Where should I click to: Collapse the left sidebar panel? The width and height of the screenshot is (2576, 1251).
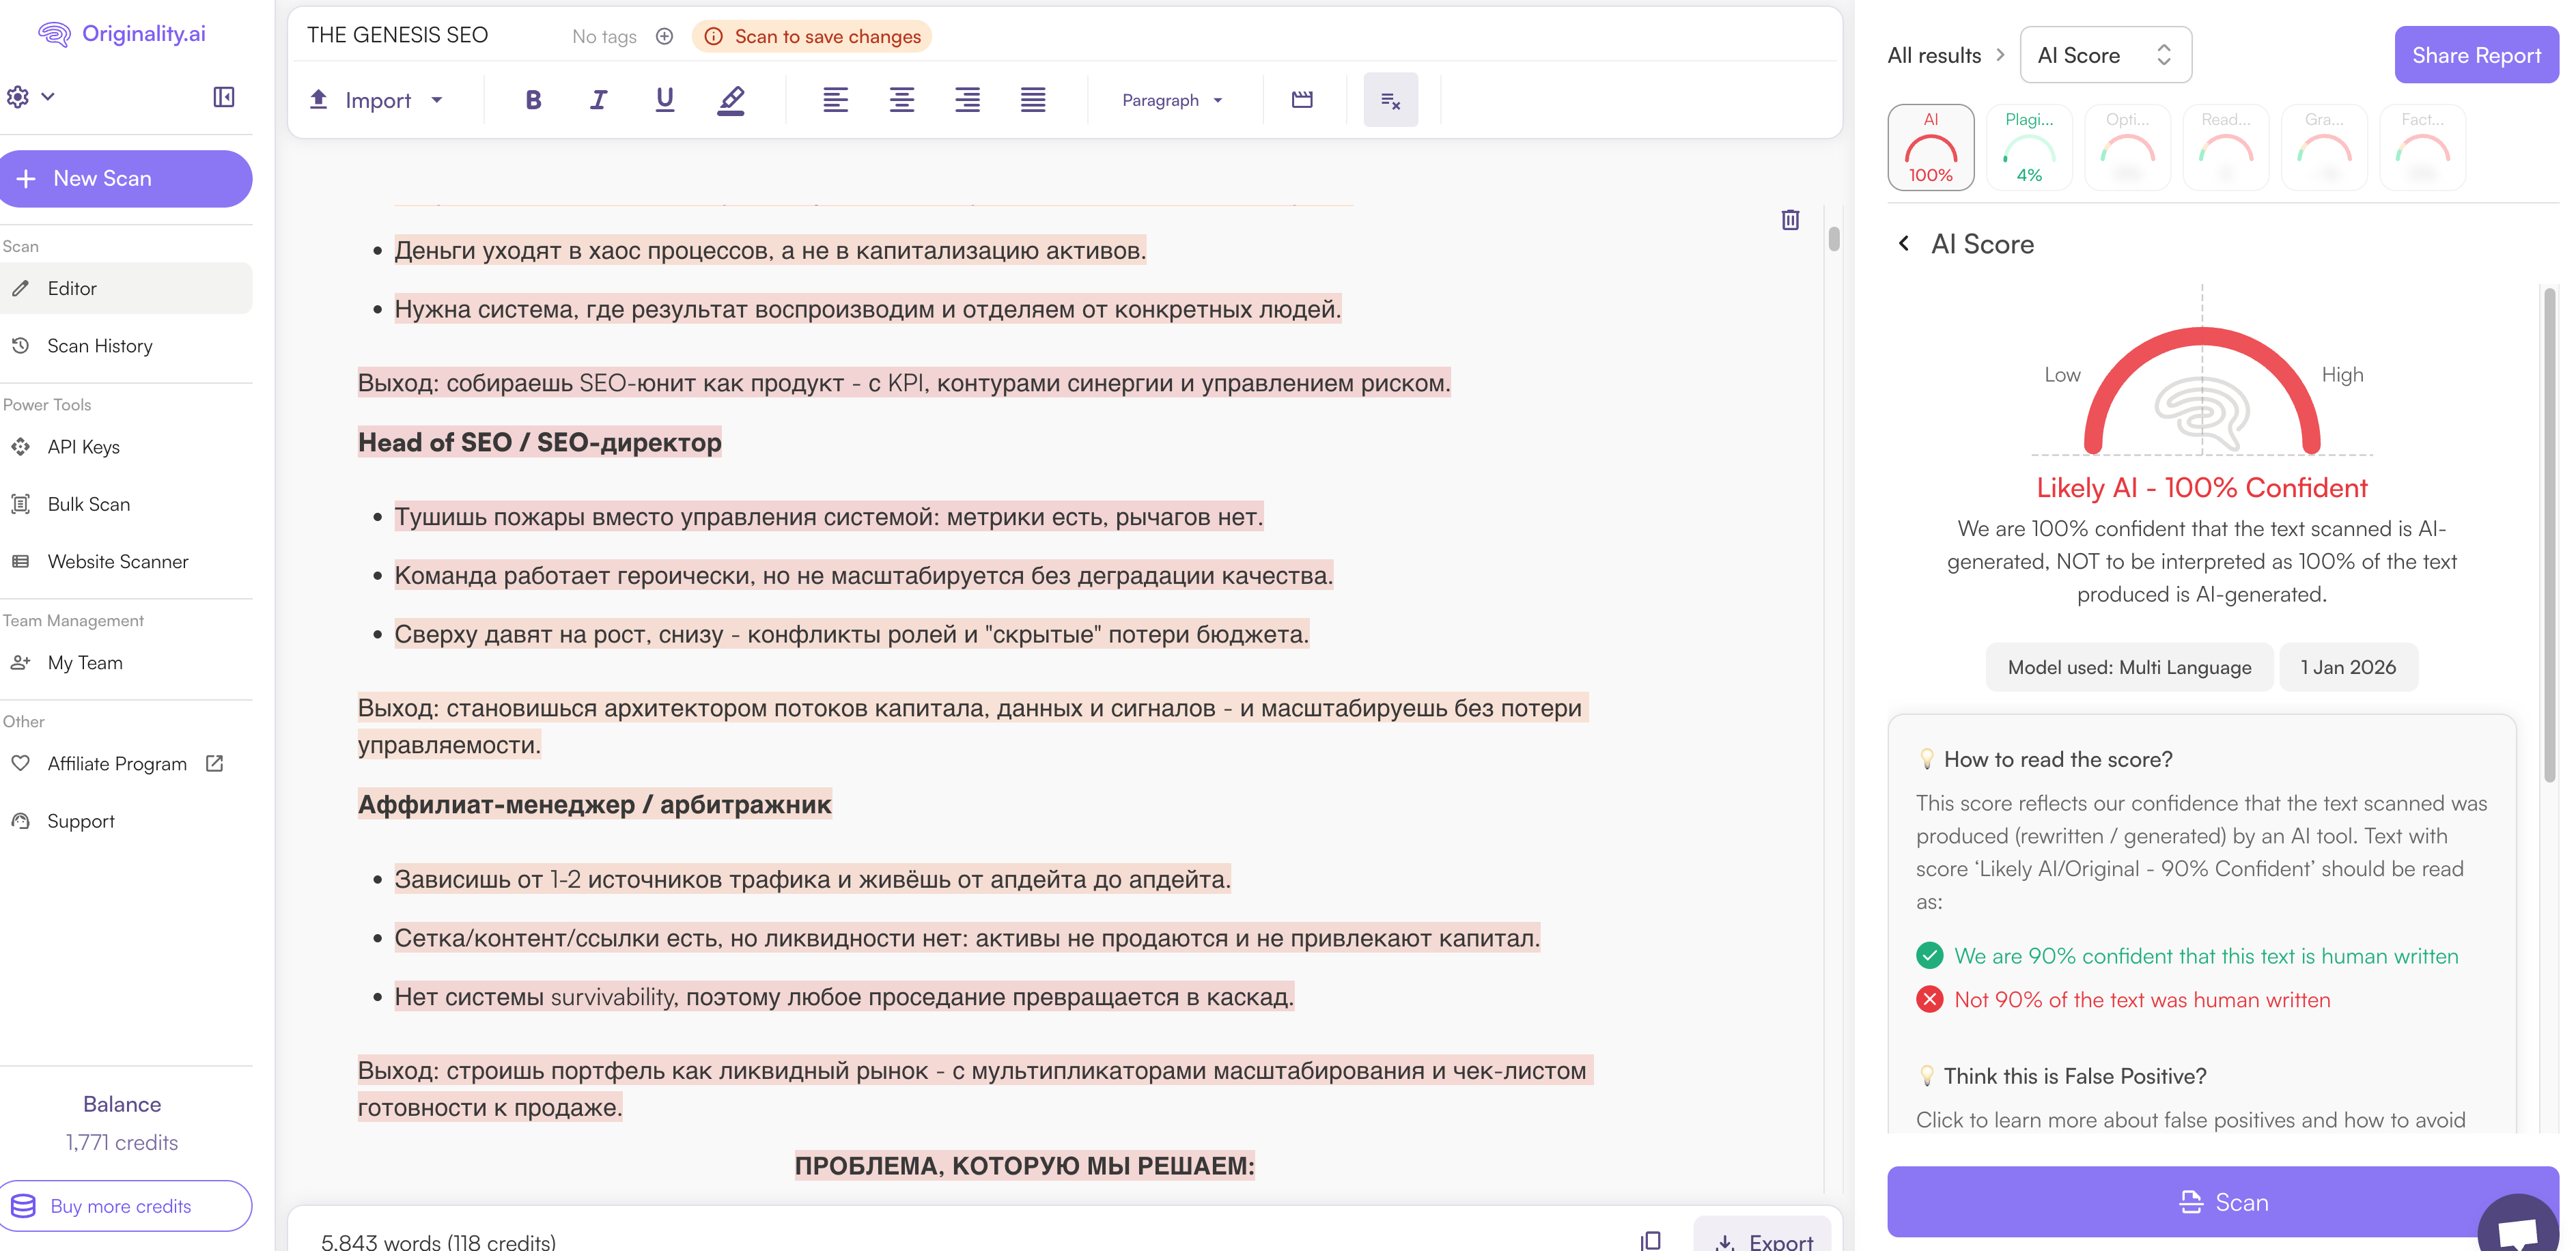[x=224, y=96]
